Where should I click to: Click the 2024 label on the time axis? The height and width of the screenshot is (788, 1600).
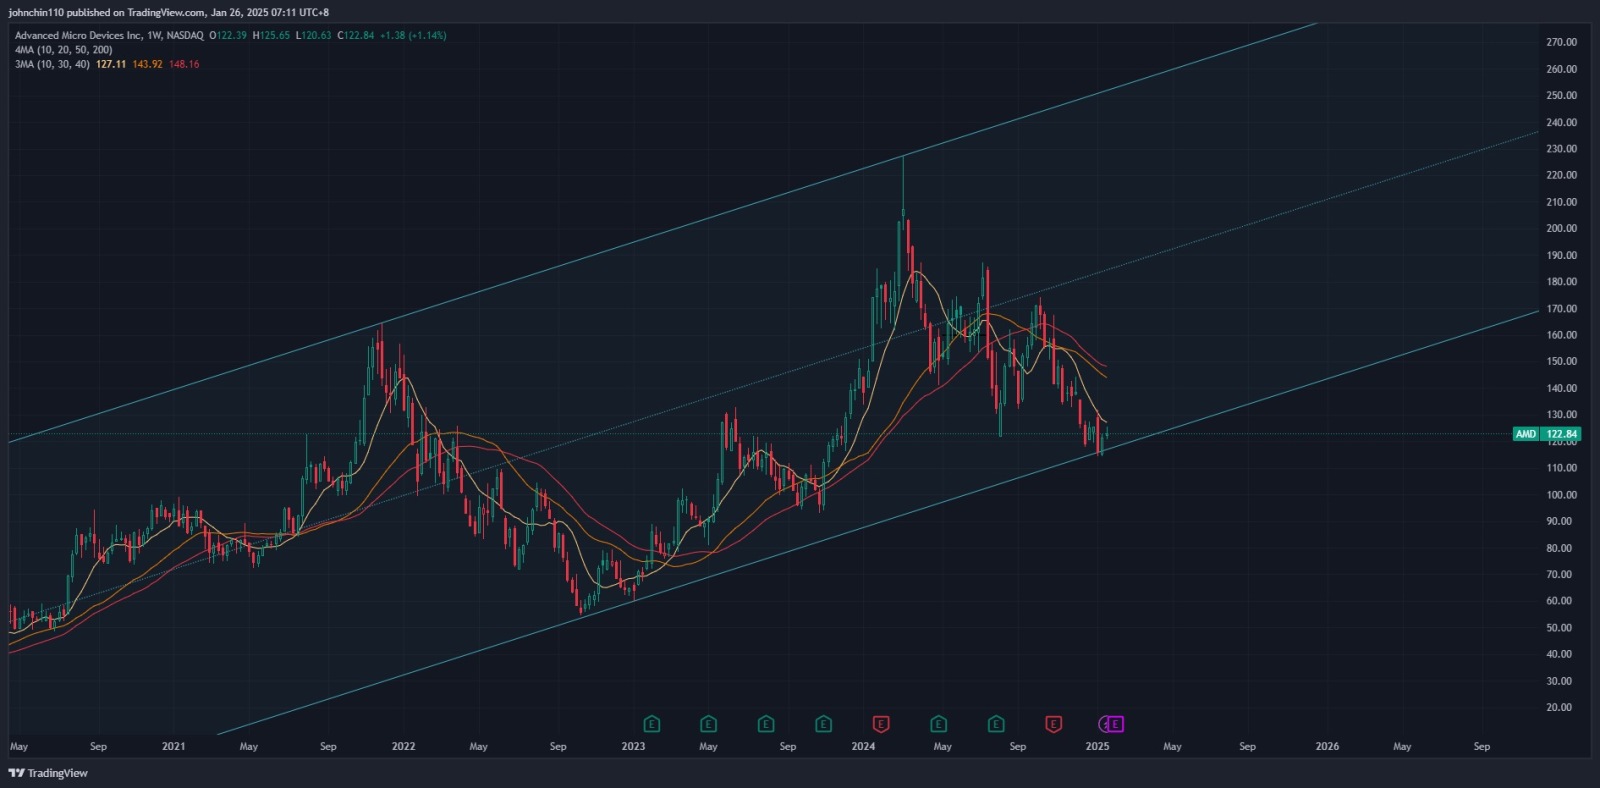point(863,746)
